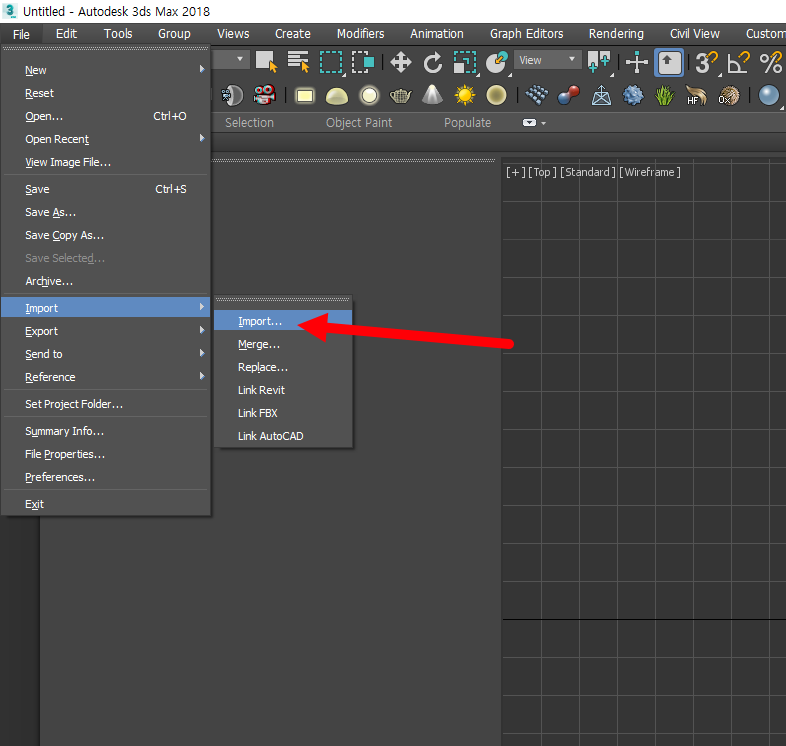Toggle the Percent Snap button
This screenshot has width=786, height=746.
(770, 63)
